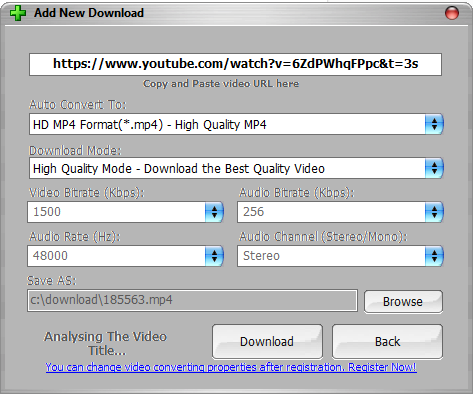473x394 pixels.
Task: Click the green plus icon in title bar
Action: [x=18, y=13]
